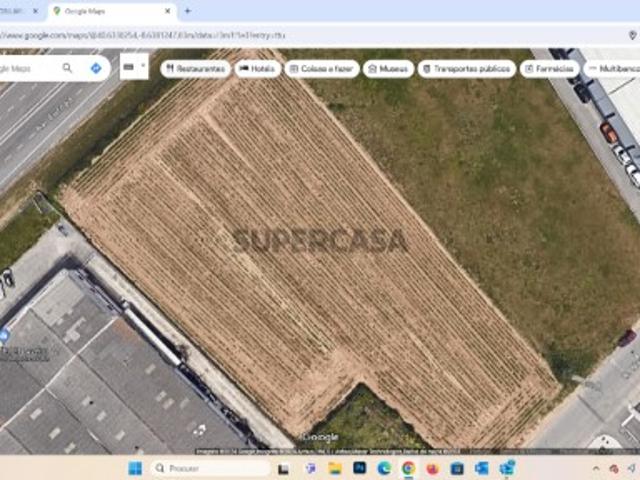Open the Windows Start menu
This screenshot has height=480, width=640.
tap(135, 468)
